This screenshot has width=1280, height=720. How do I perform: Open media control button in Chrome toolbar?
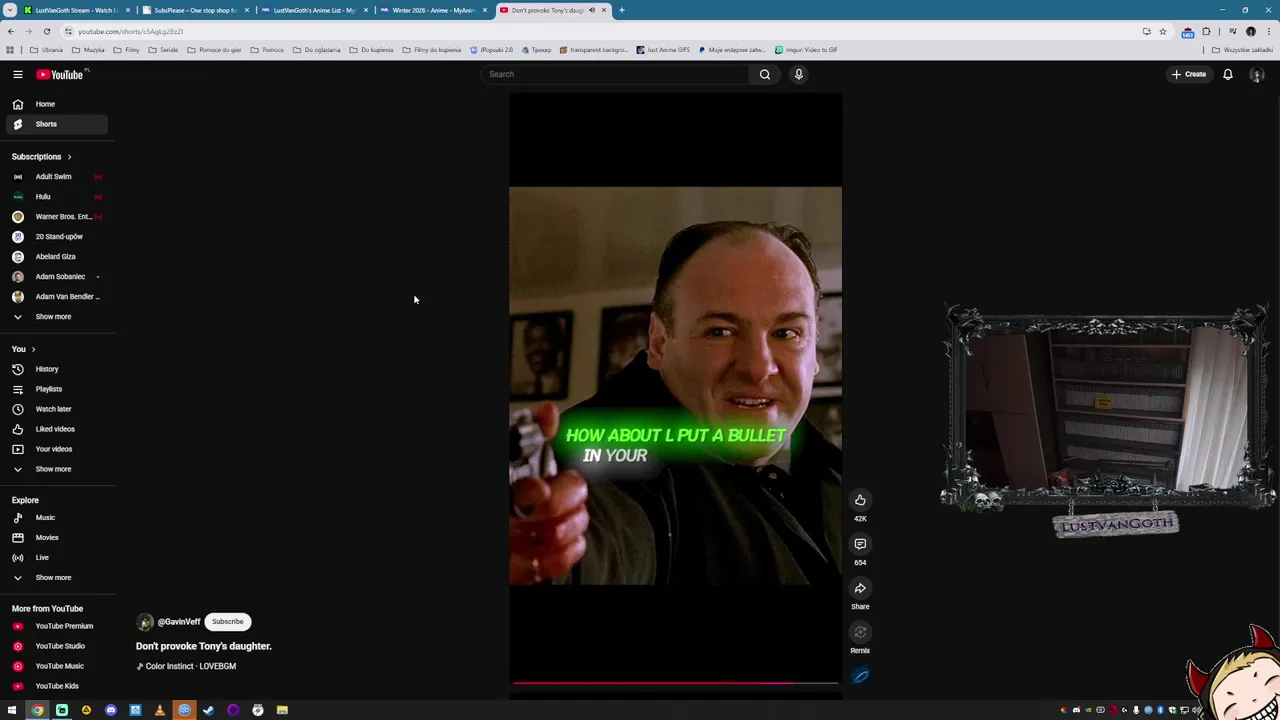(x=1233, y=31)
